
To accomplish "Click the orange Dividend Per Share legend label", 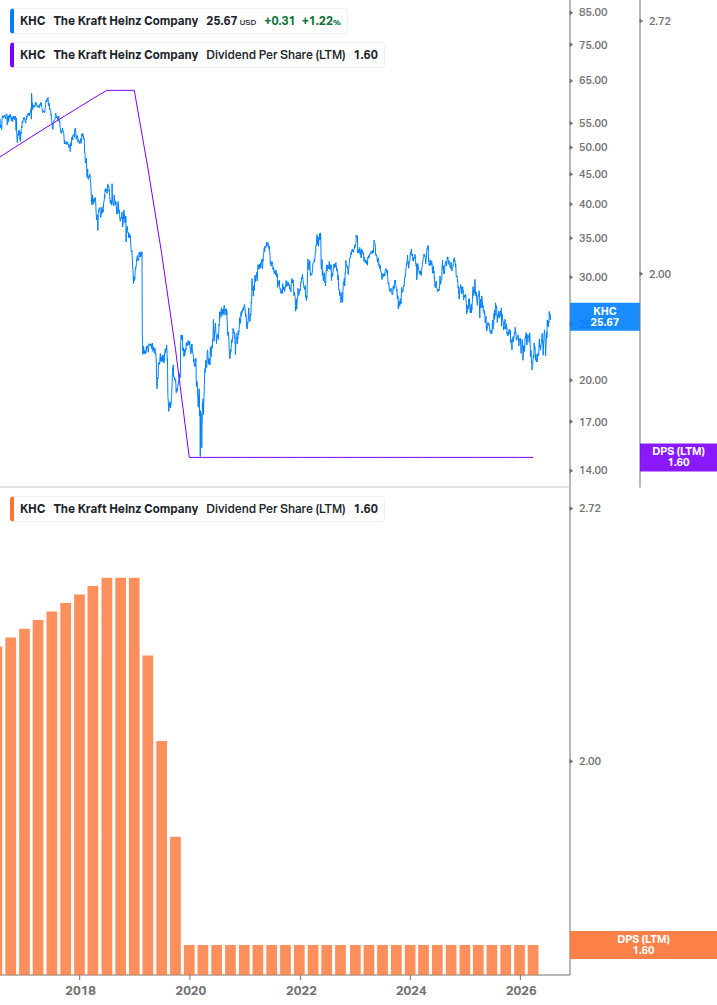I will [197, 509].
